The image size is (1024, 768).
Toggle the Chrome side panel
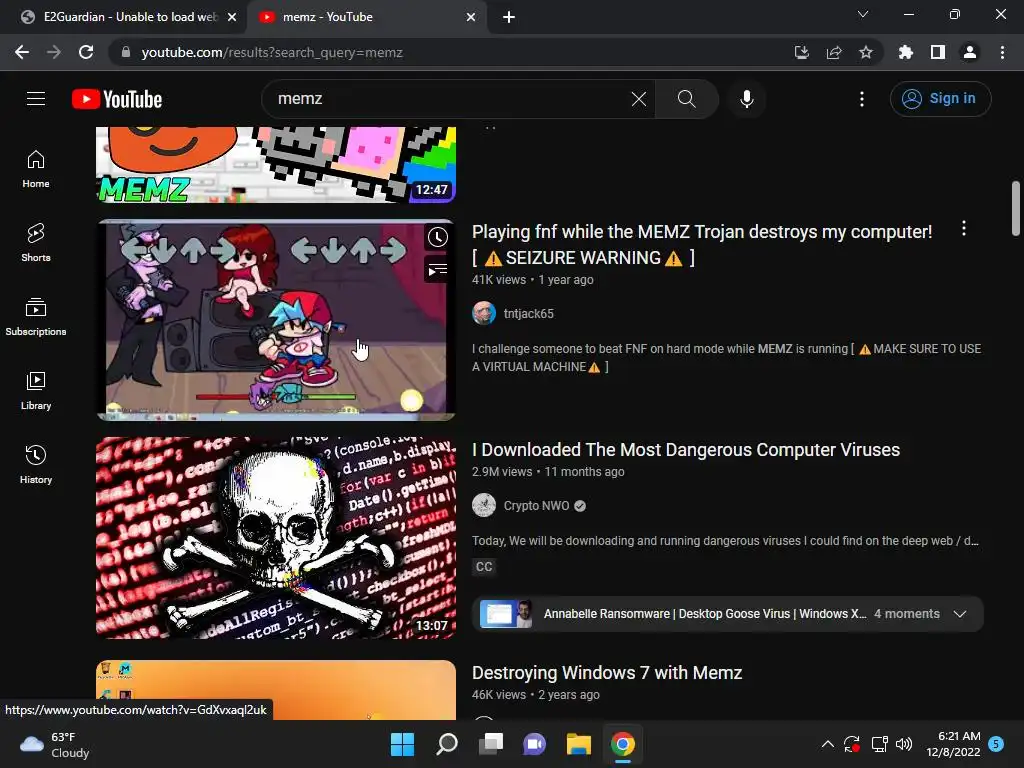click(x=938, y=52)
